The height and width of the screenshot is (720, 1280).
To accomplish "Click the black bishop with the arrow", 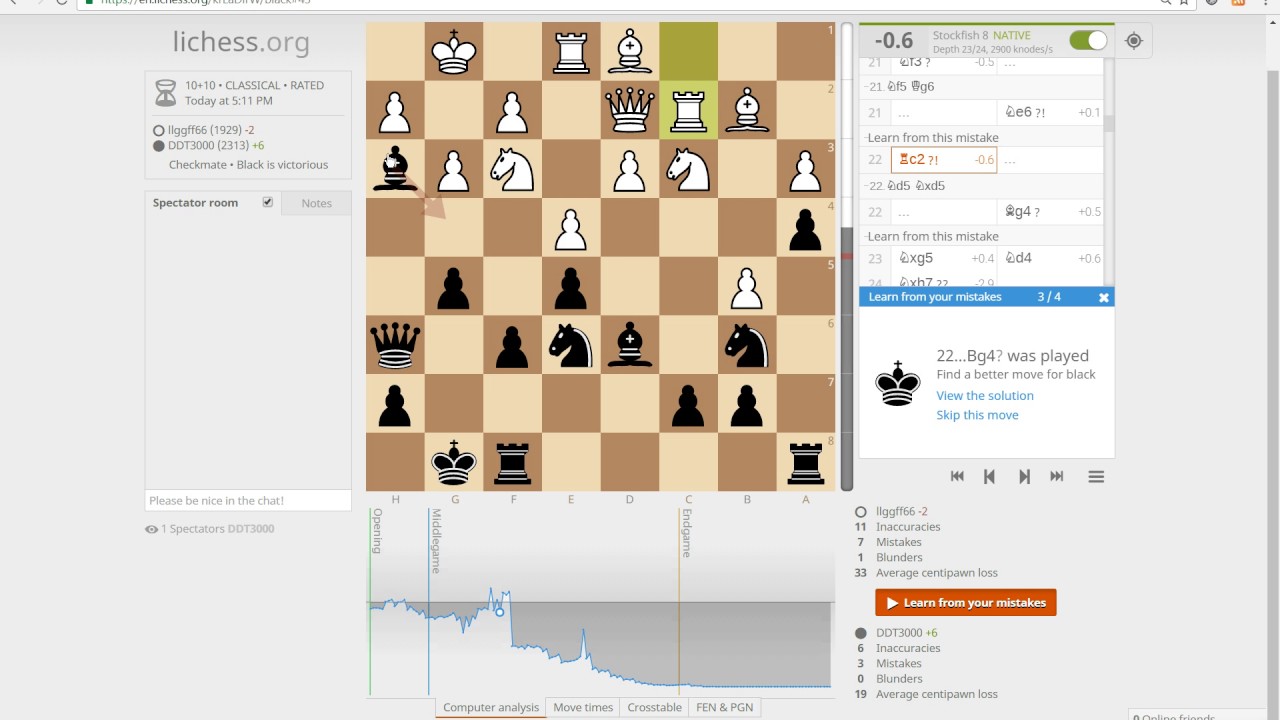I will [x=395, y=170].
